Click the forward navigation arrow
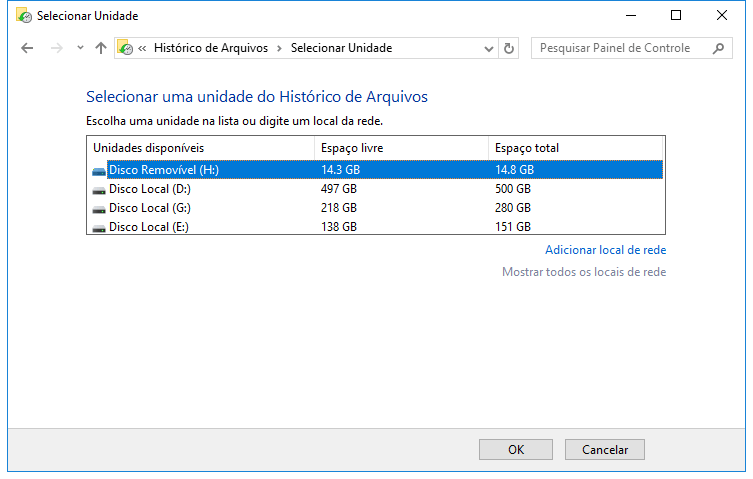 tap(57, 48)
